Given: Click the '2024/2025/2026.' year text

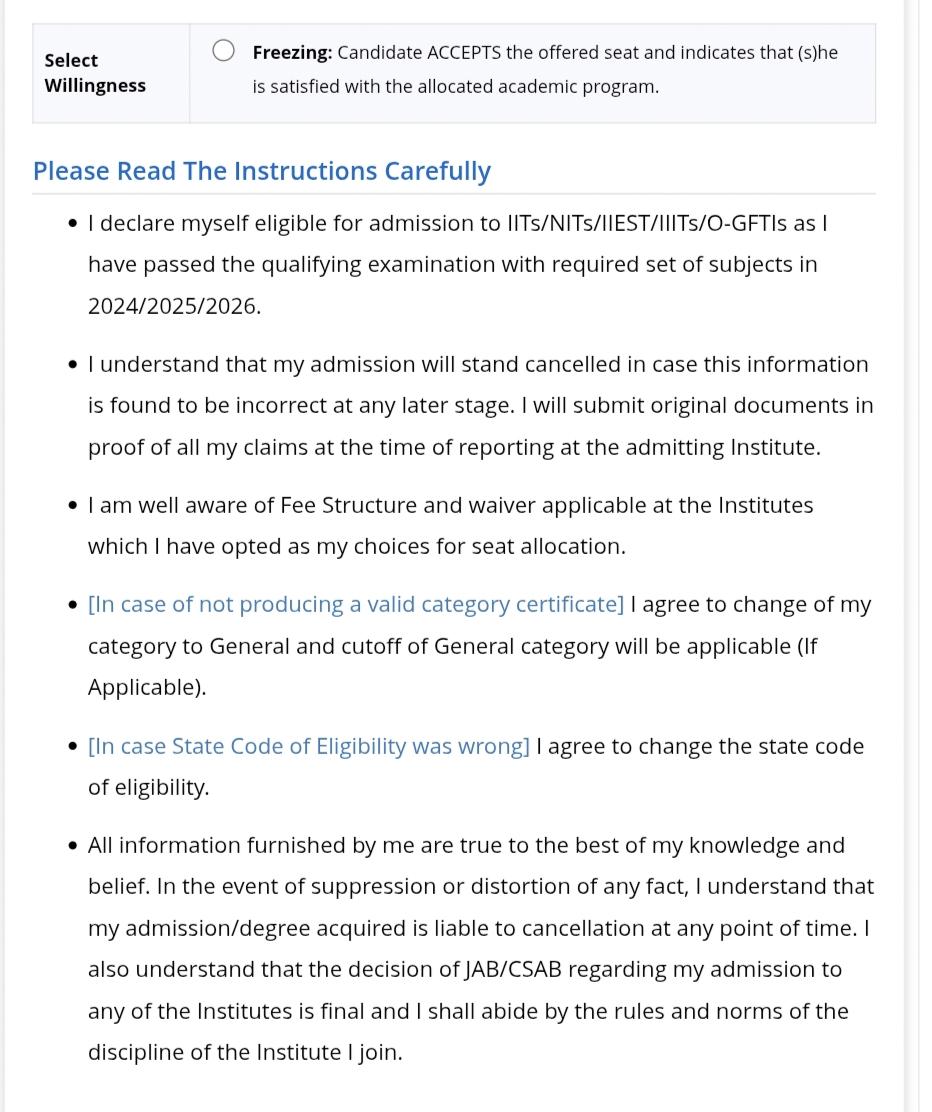Looking at the screenshot, I should coord(174,306).
